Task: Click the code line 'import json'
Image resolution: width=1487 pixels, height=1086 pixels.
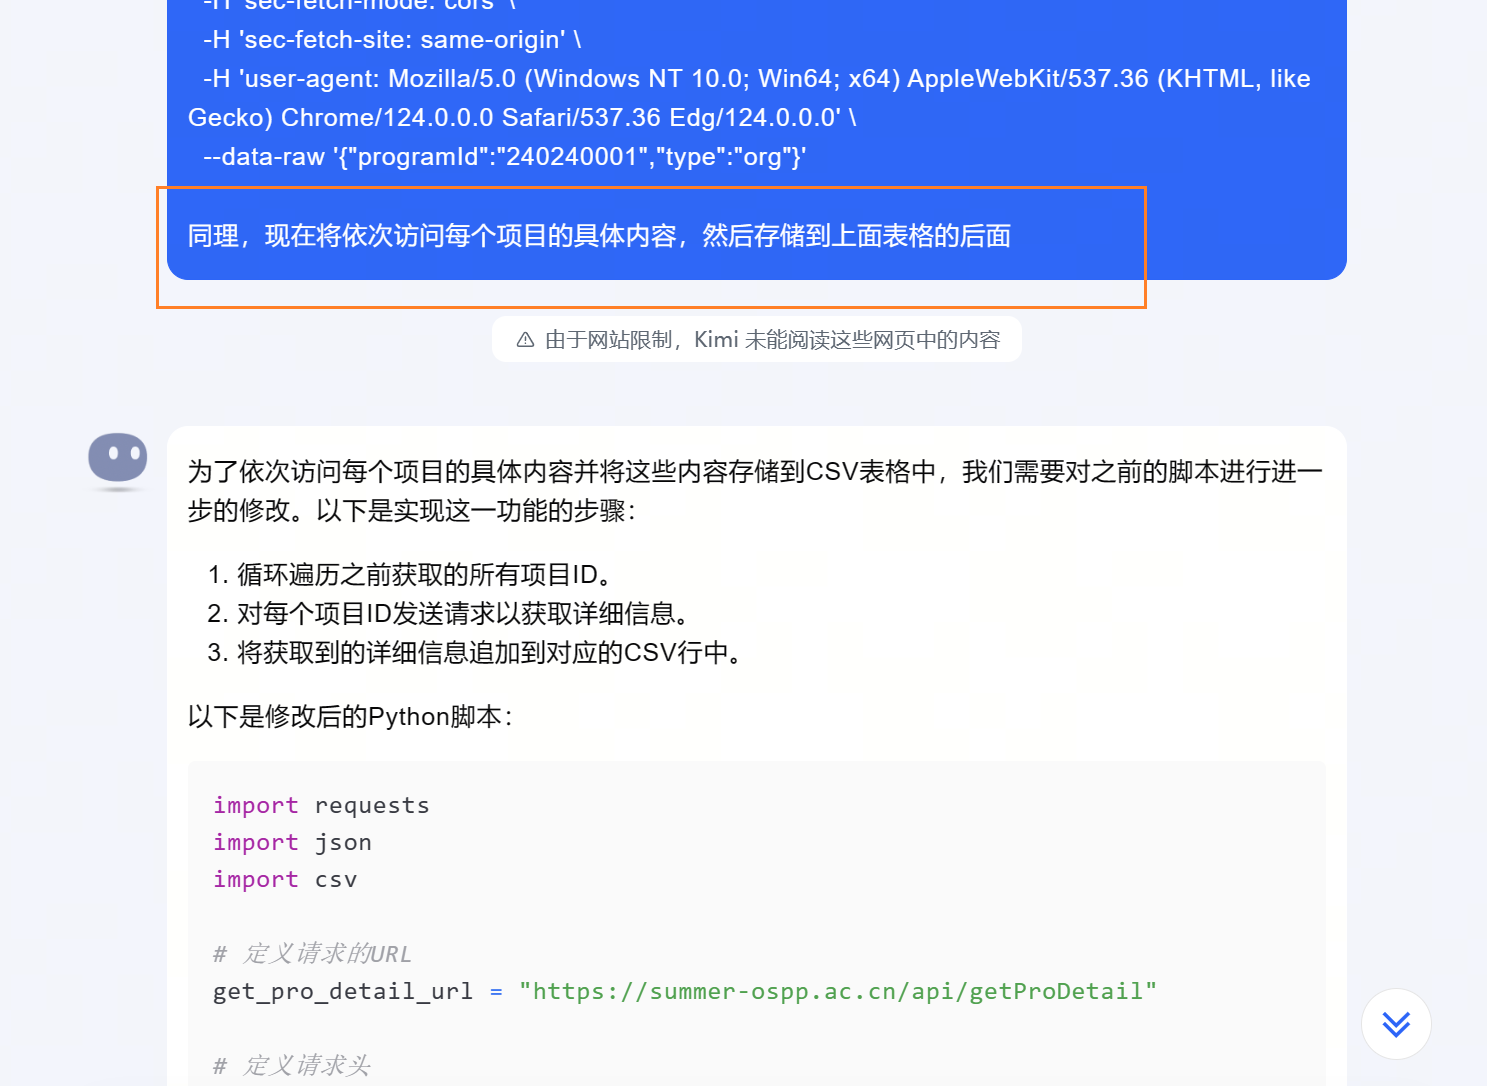Action: coord(292,842)
